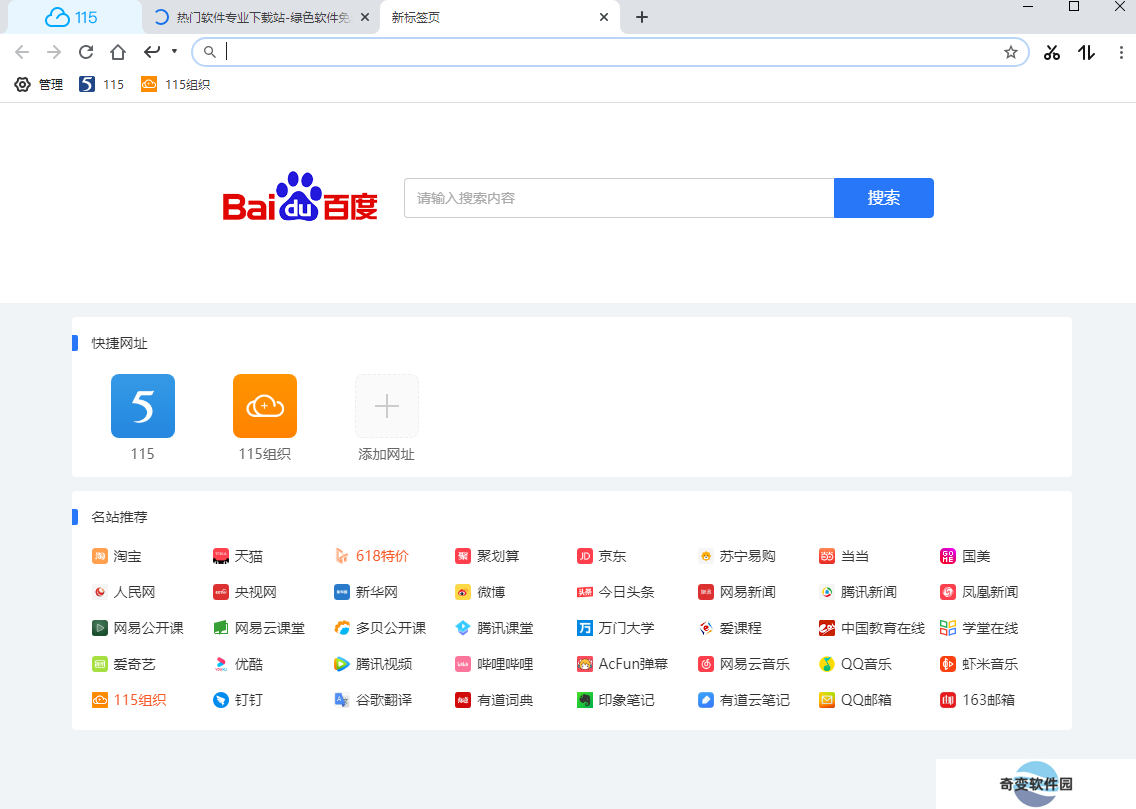
Task: Open the 网易云课堂 link
Action: (x=259, y=628)
